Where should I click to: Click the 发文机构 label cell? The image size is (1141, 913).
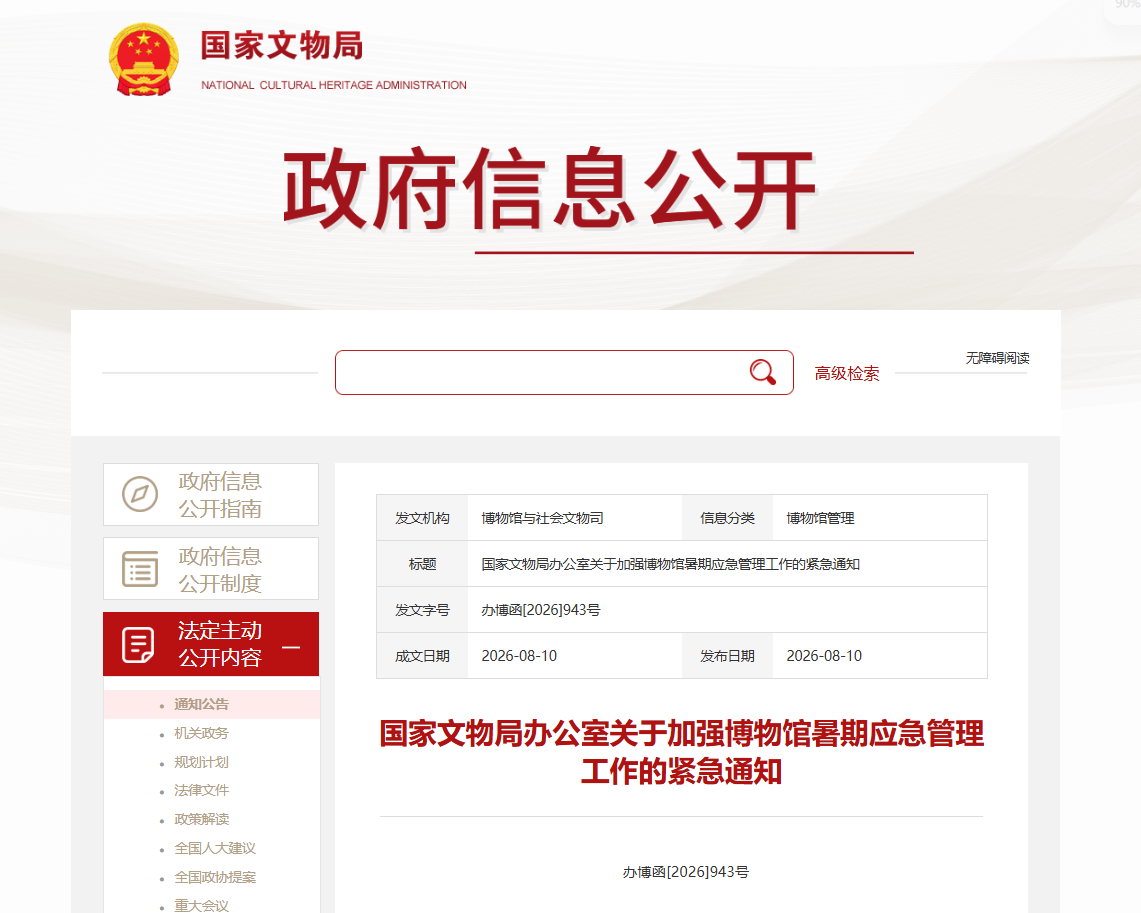[x=422, y=518]
